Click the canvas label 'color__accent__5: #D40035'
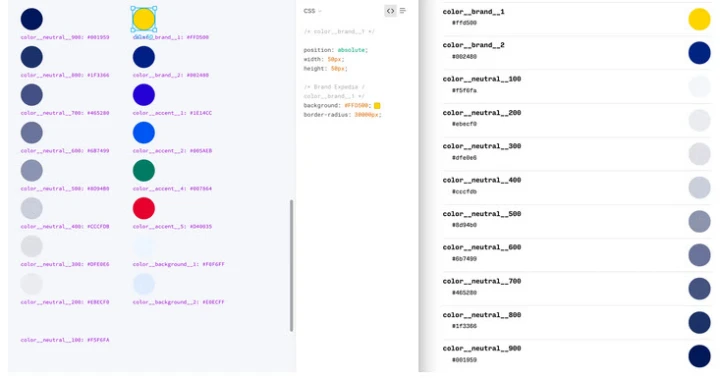This screenshot has width=720, height=378. coord(172,226)
